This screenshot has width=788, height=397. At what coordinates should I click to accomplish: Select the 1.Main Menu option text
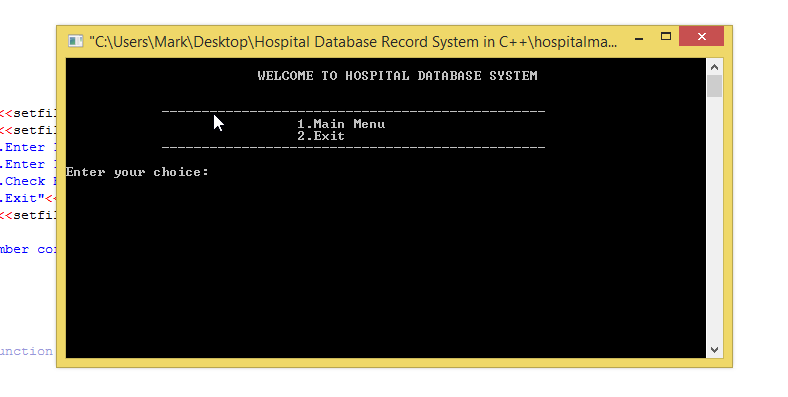(x=341, y=124)
